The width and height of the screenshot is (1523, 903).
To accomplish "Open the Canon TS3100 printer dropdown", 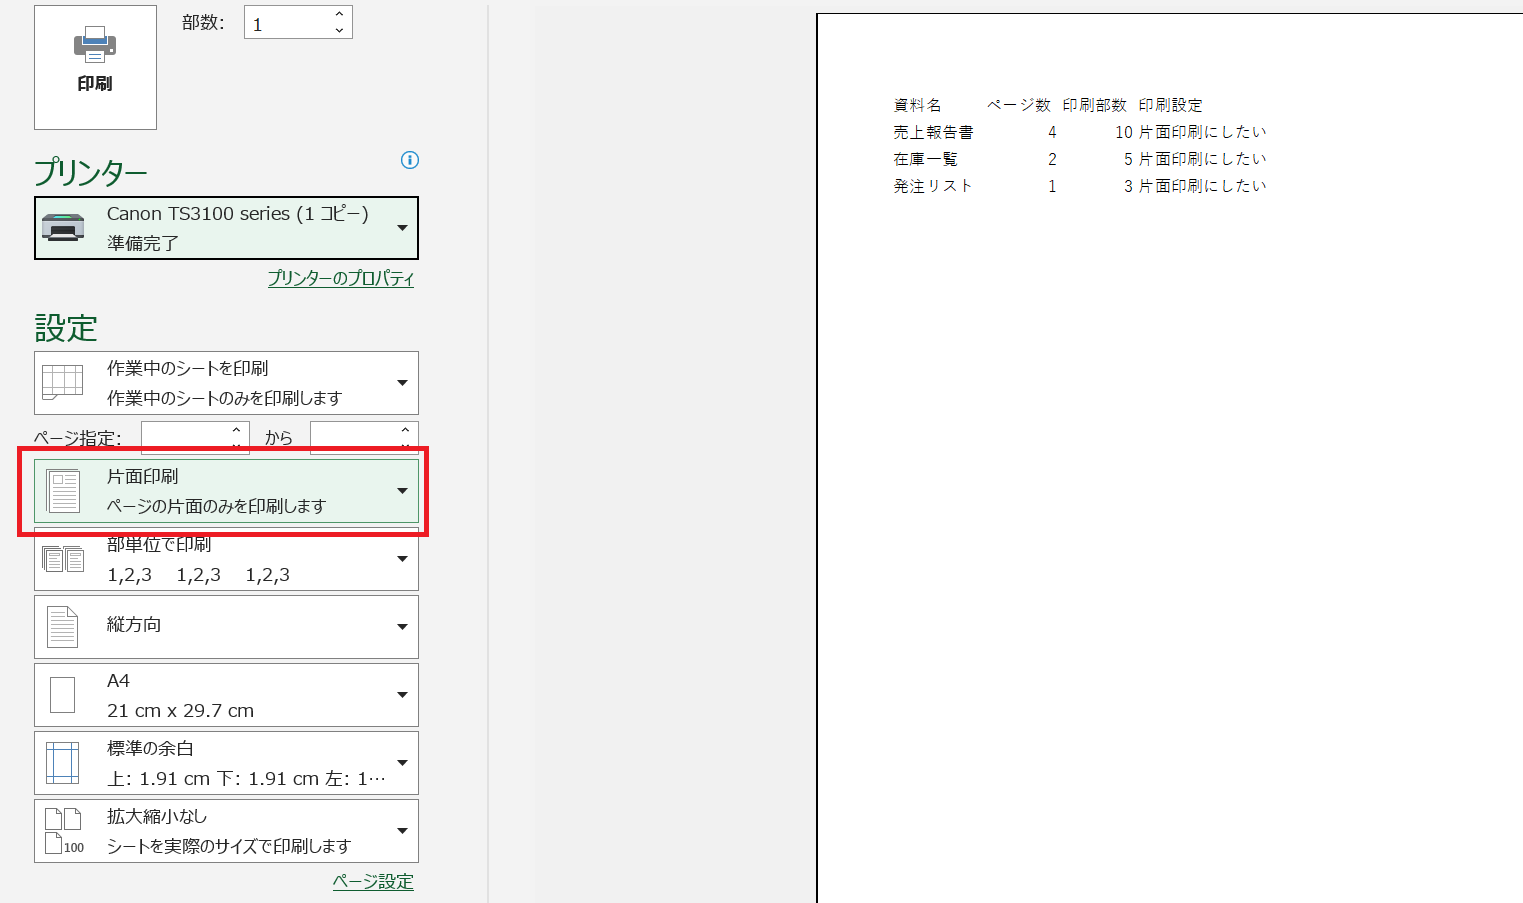I will tap(402, 228).
